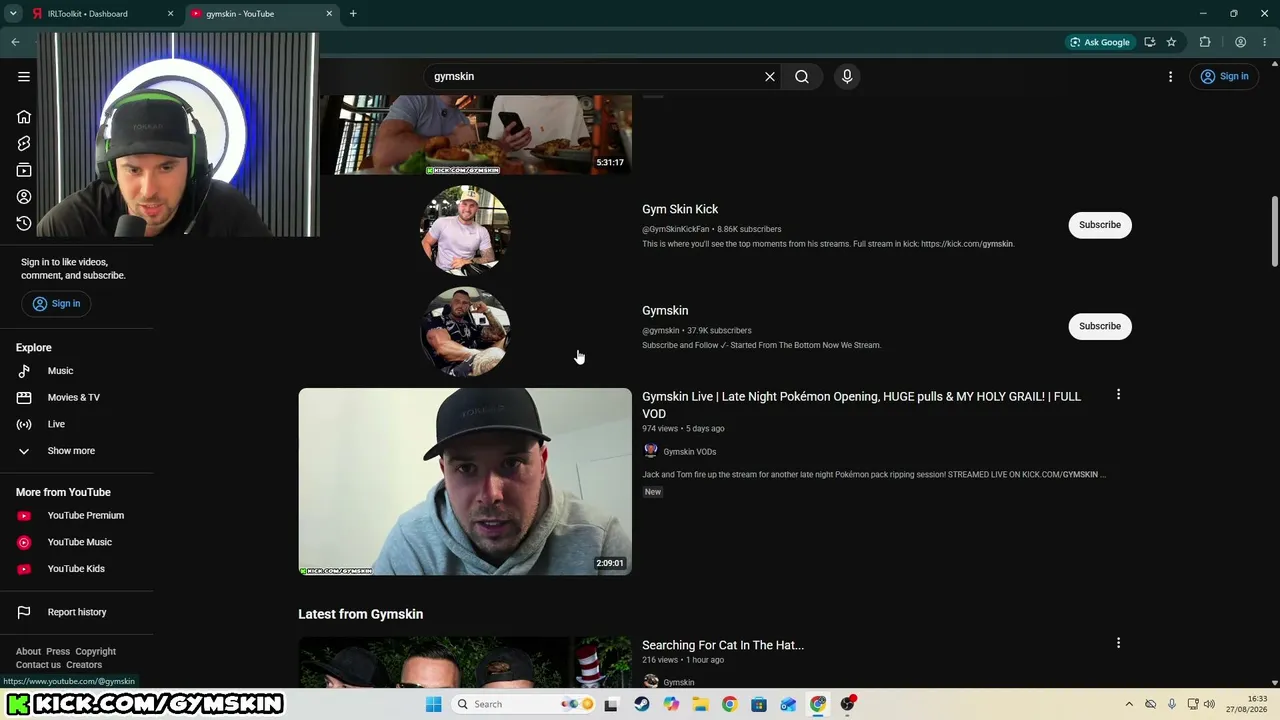
Task: Go to YouTube Home icon in sidebar
Action: pos(24,117)
